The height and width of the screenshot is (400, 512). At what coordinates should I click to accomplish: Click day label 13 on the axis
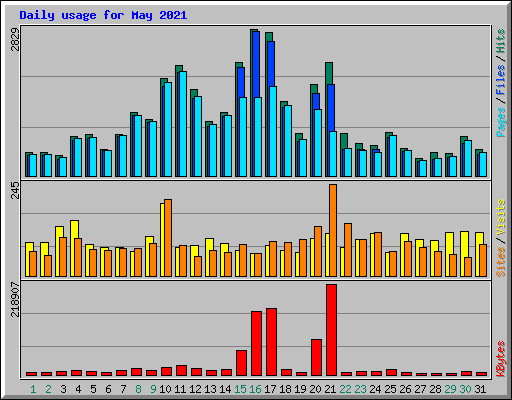(x=210, y=389)
